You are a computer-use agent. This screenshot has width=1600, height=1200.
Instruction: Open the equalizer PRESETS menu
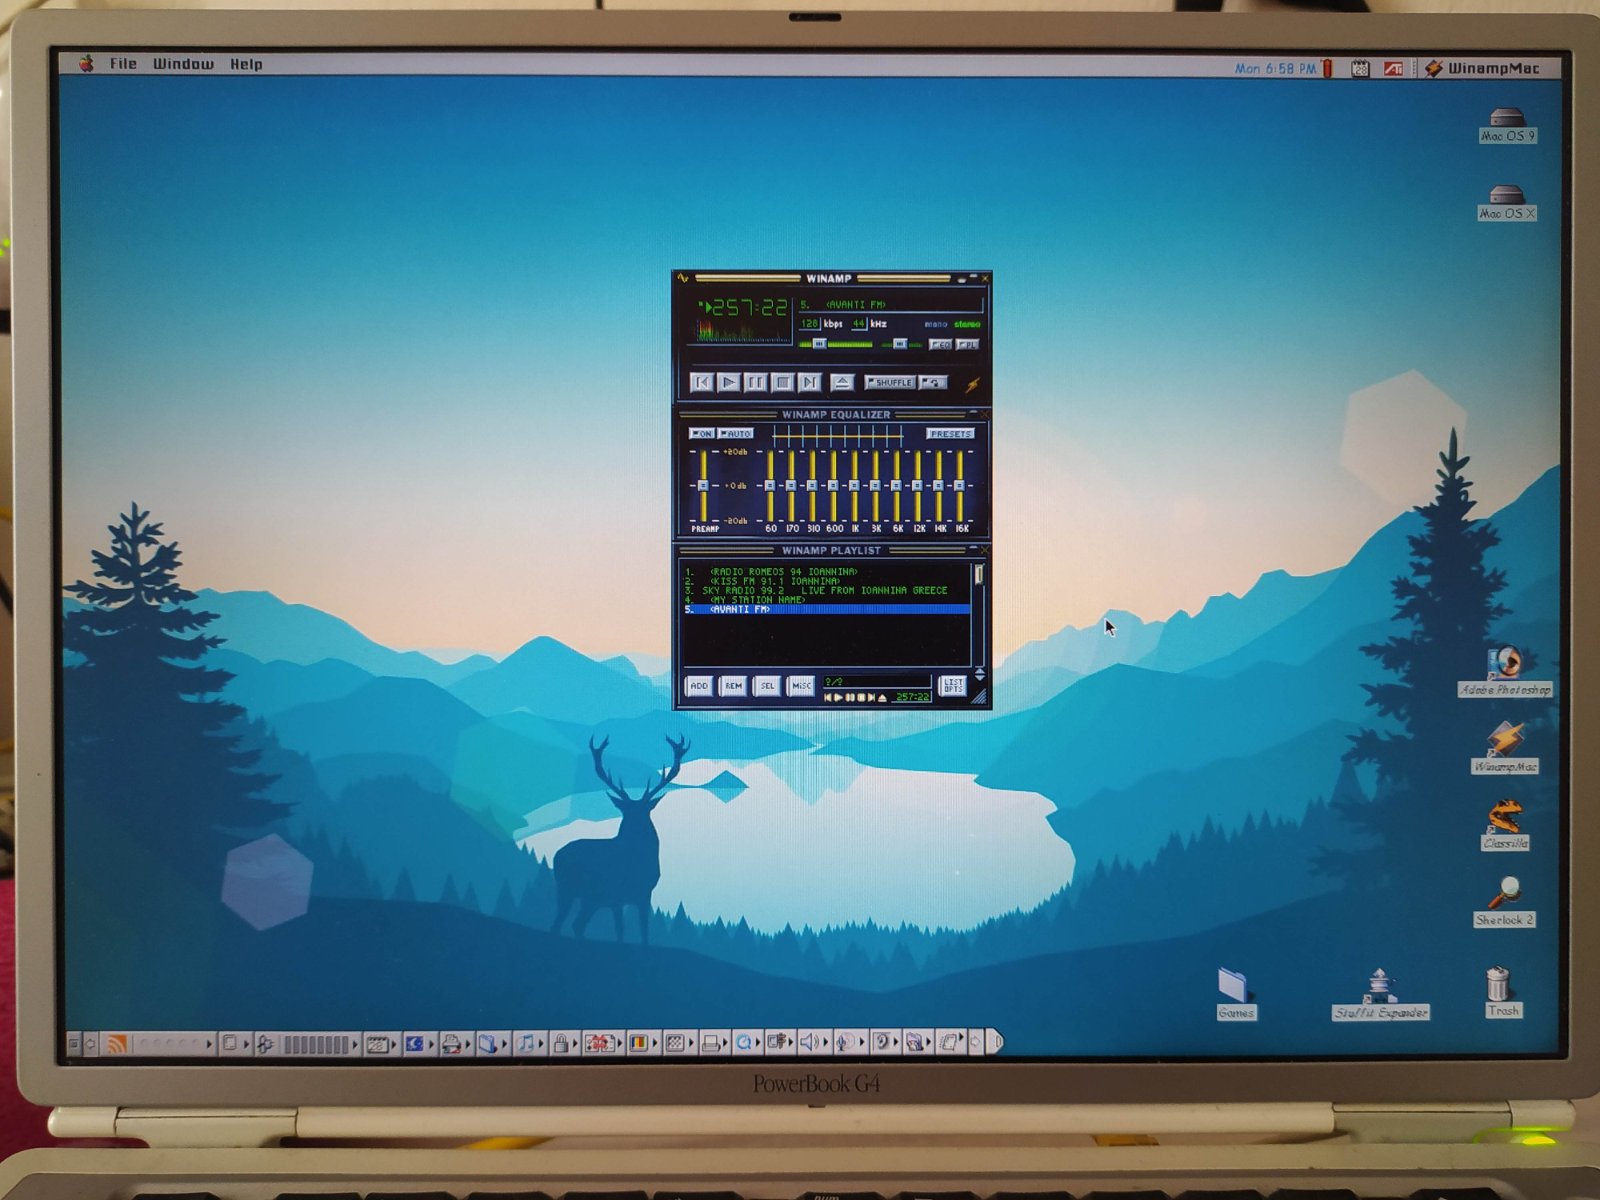pyautogui.click(x=950, y=434)
